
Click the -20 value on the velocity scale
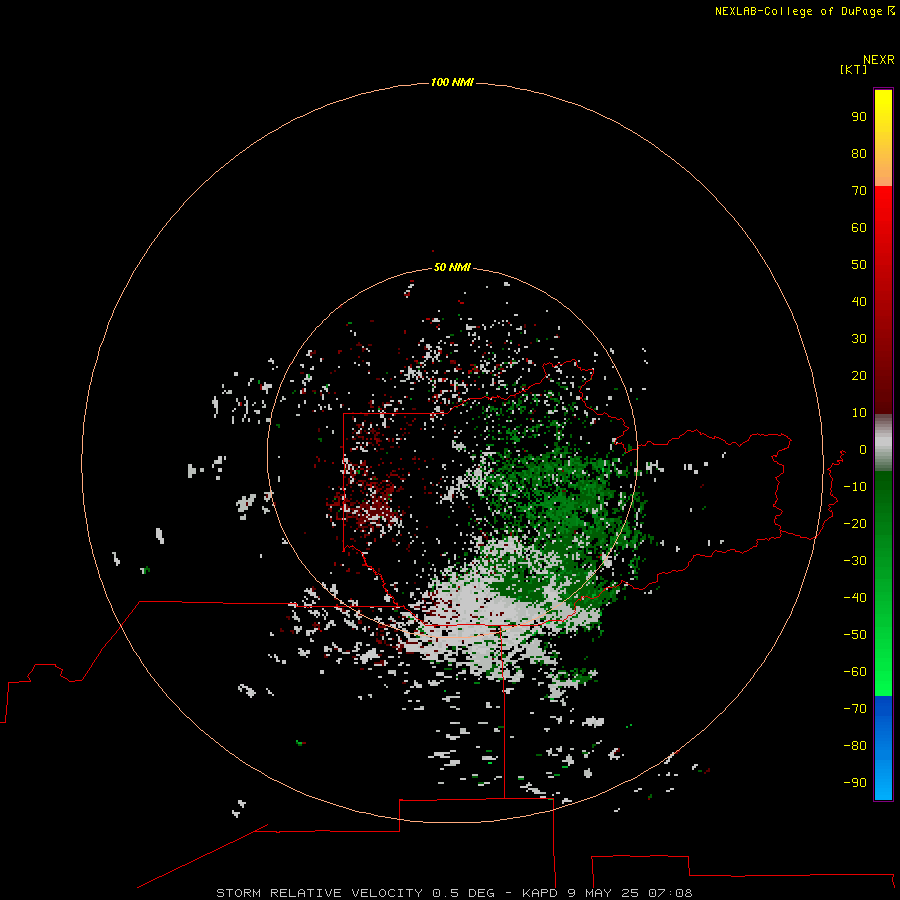click(x=855, y=523)
